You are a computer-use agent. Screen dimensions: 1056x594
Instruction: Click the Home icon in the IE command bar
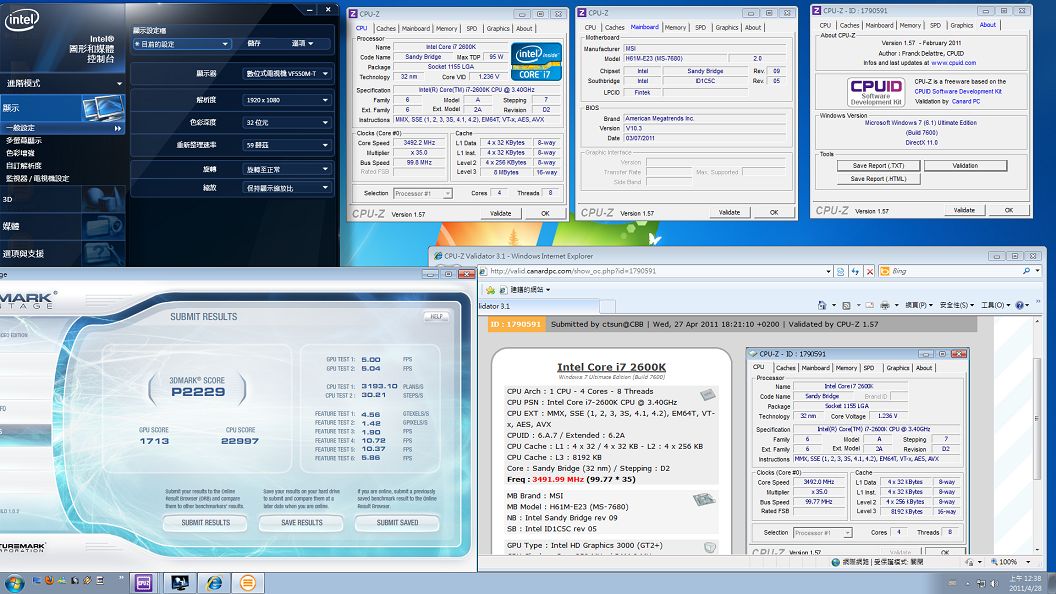pyautogui.click(x=822, y=305)
